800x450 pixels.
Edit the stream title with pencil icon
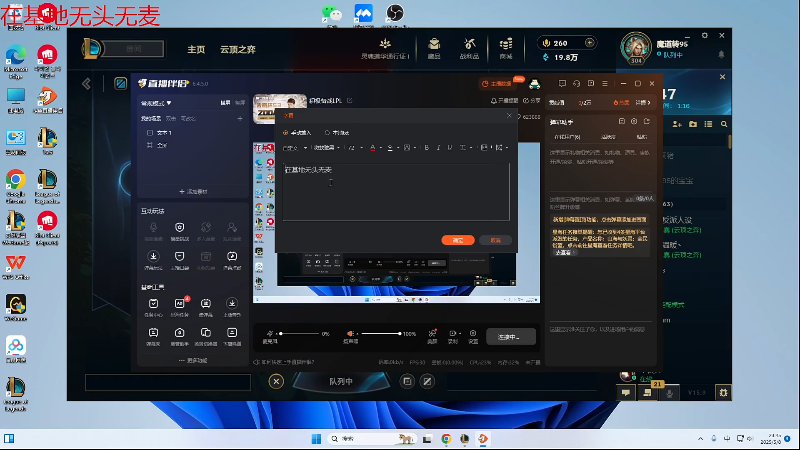349,101
